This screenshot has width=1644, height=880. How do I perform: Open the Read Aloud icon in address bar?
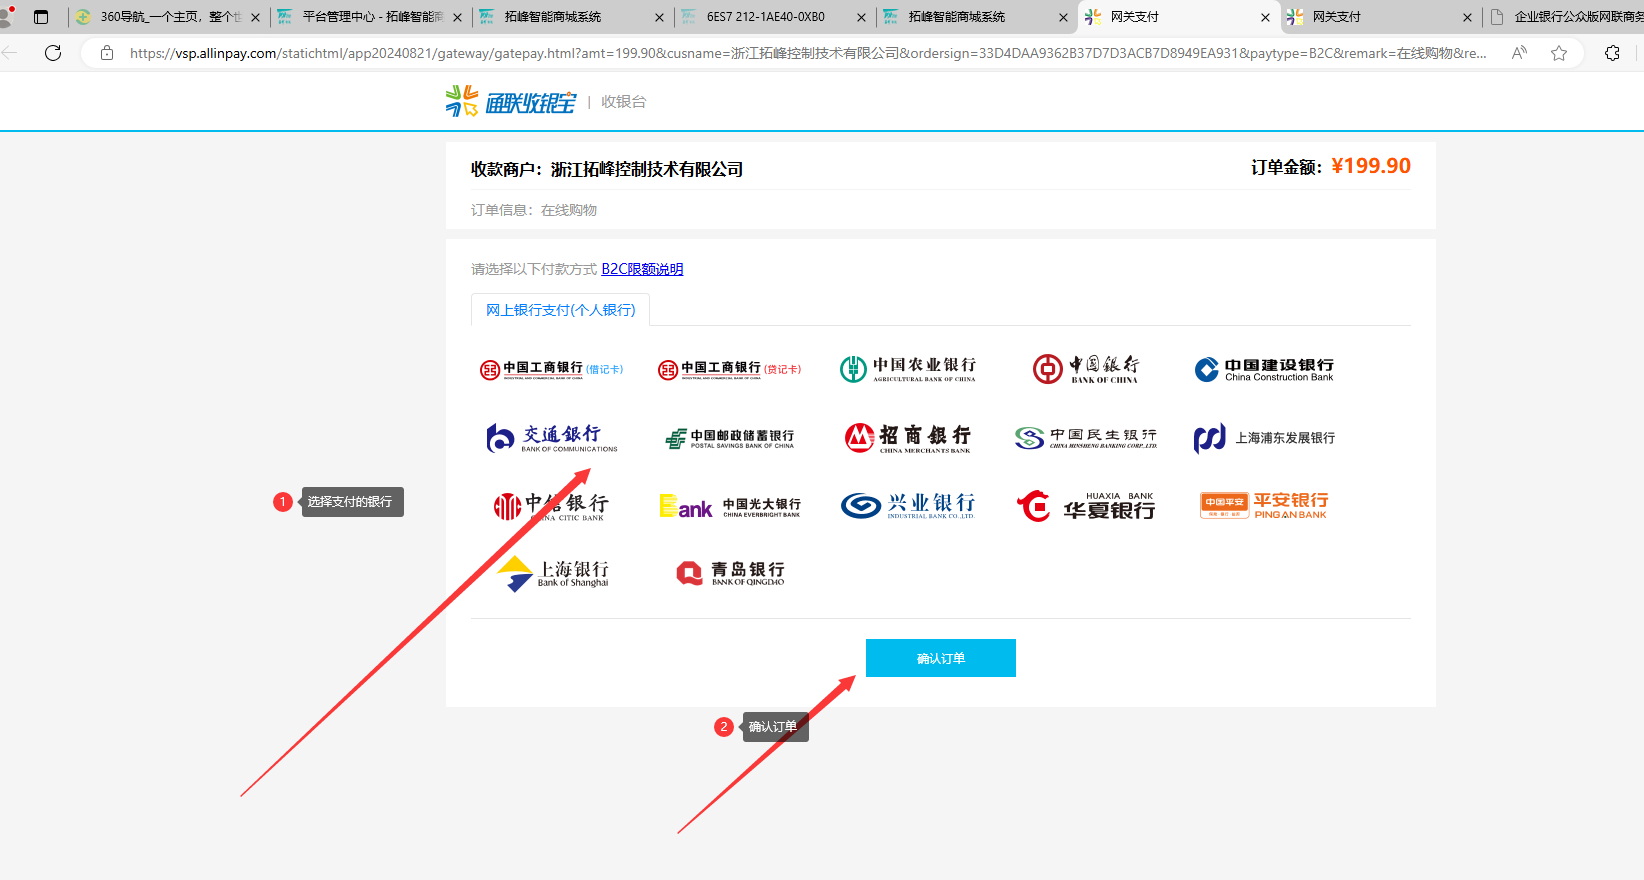point(1519,53)
